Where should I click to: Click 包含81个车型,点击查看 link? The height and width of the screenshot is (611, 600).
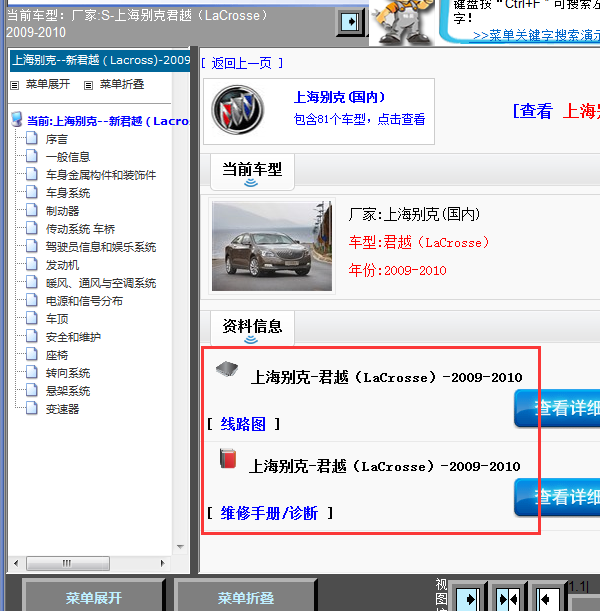(x=359, y=119)
